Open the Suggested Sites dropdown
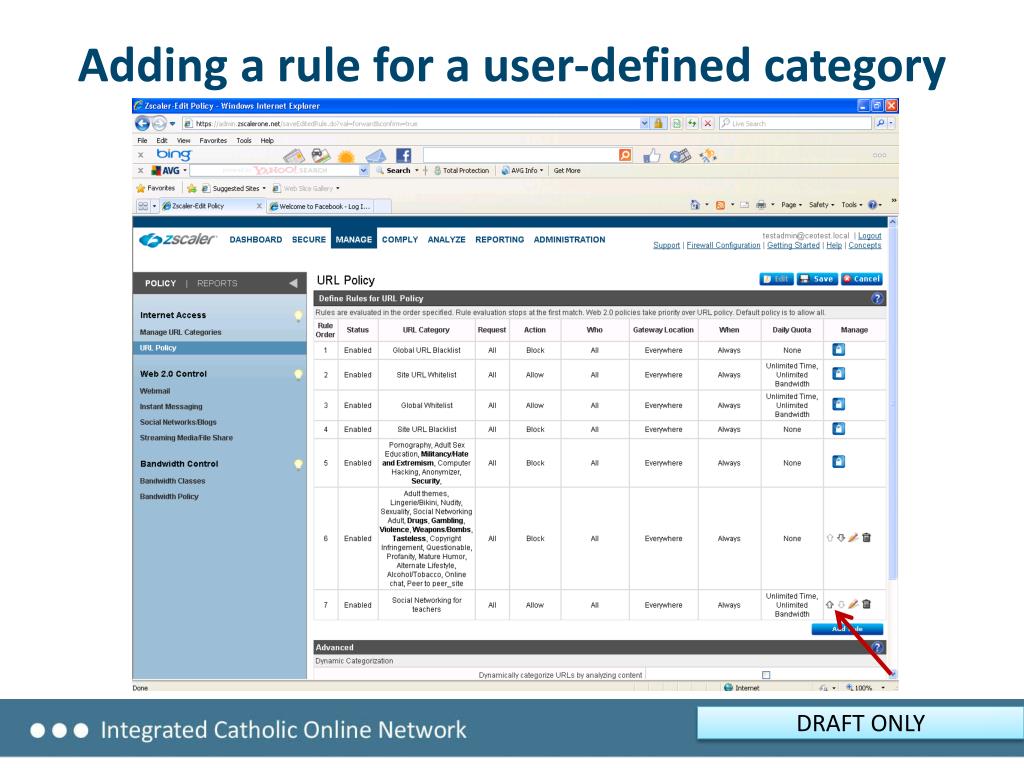1024x768 pixels. tap(234, 189)
